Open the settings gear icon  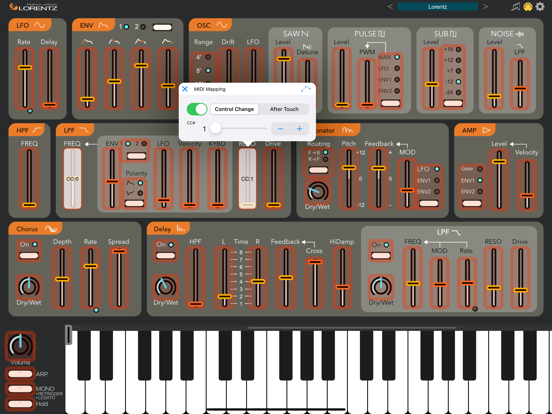[540, 6]
